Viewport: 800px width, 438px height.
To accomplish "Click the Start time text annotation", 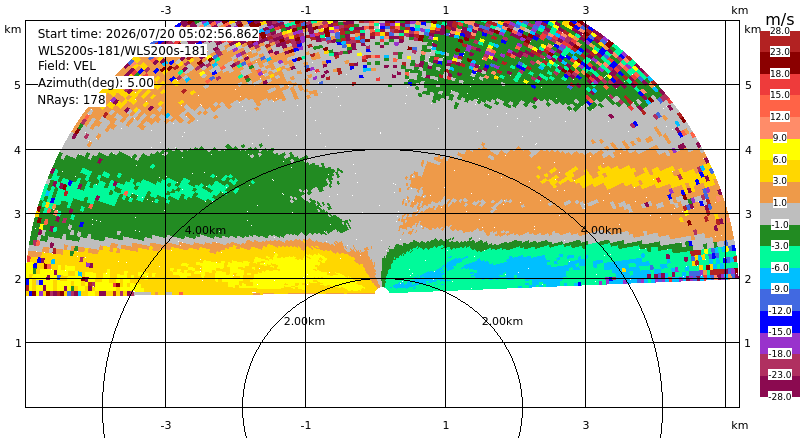I will coord(148,34).
